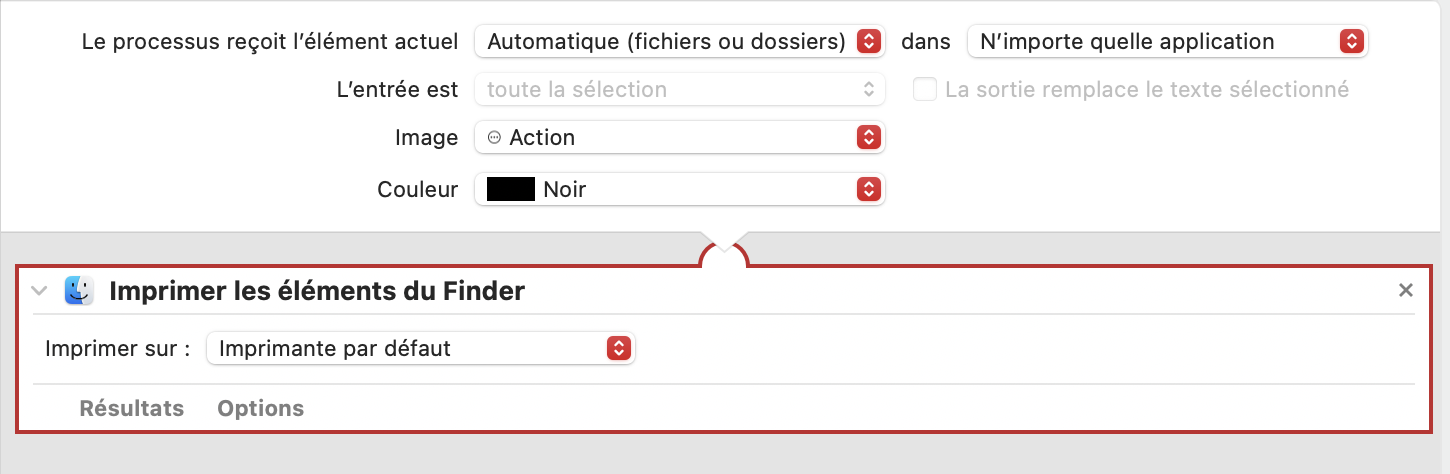Click the red arrows of Imprimante par défaut

tap(619, 348)
